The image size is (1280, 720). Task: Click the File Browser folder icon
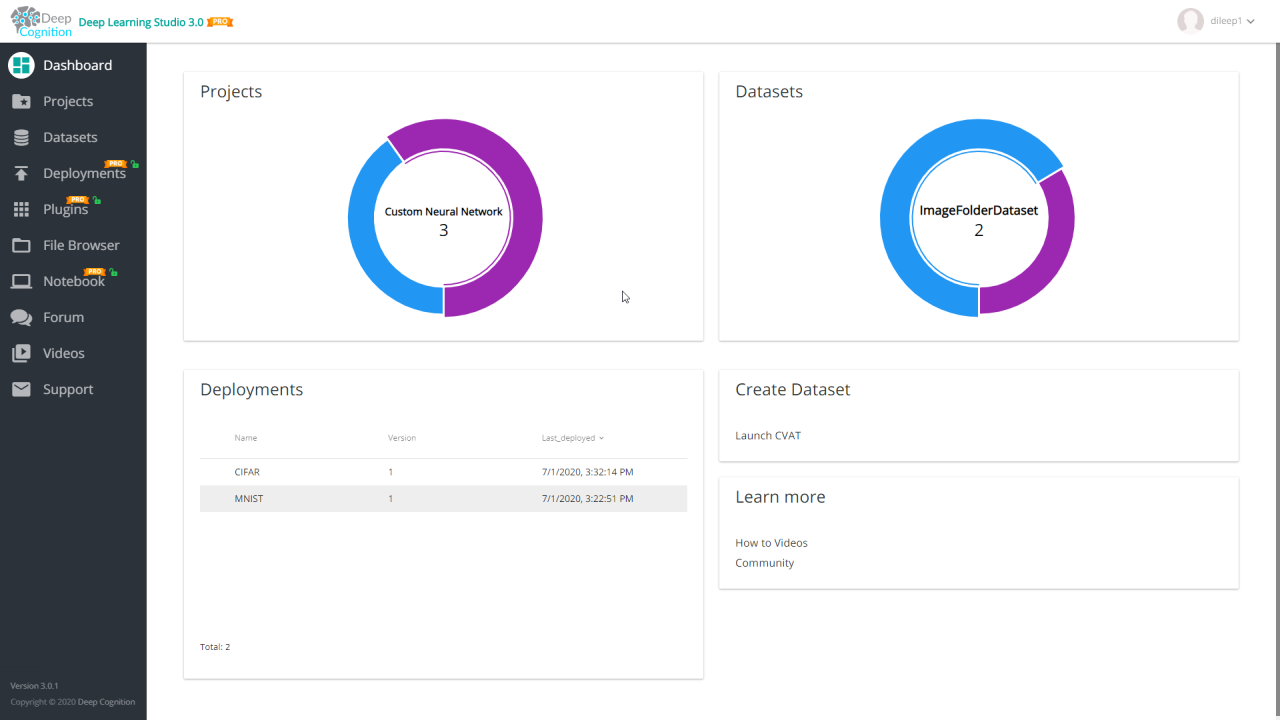[x=21, y=245]
